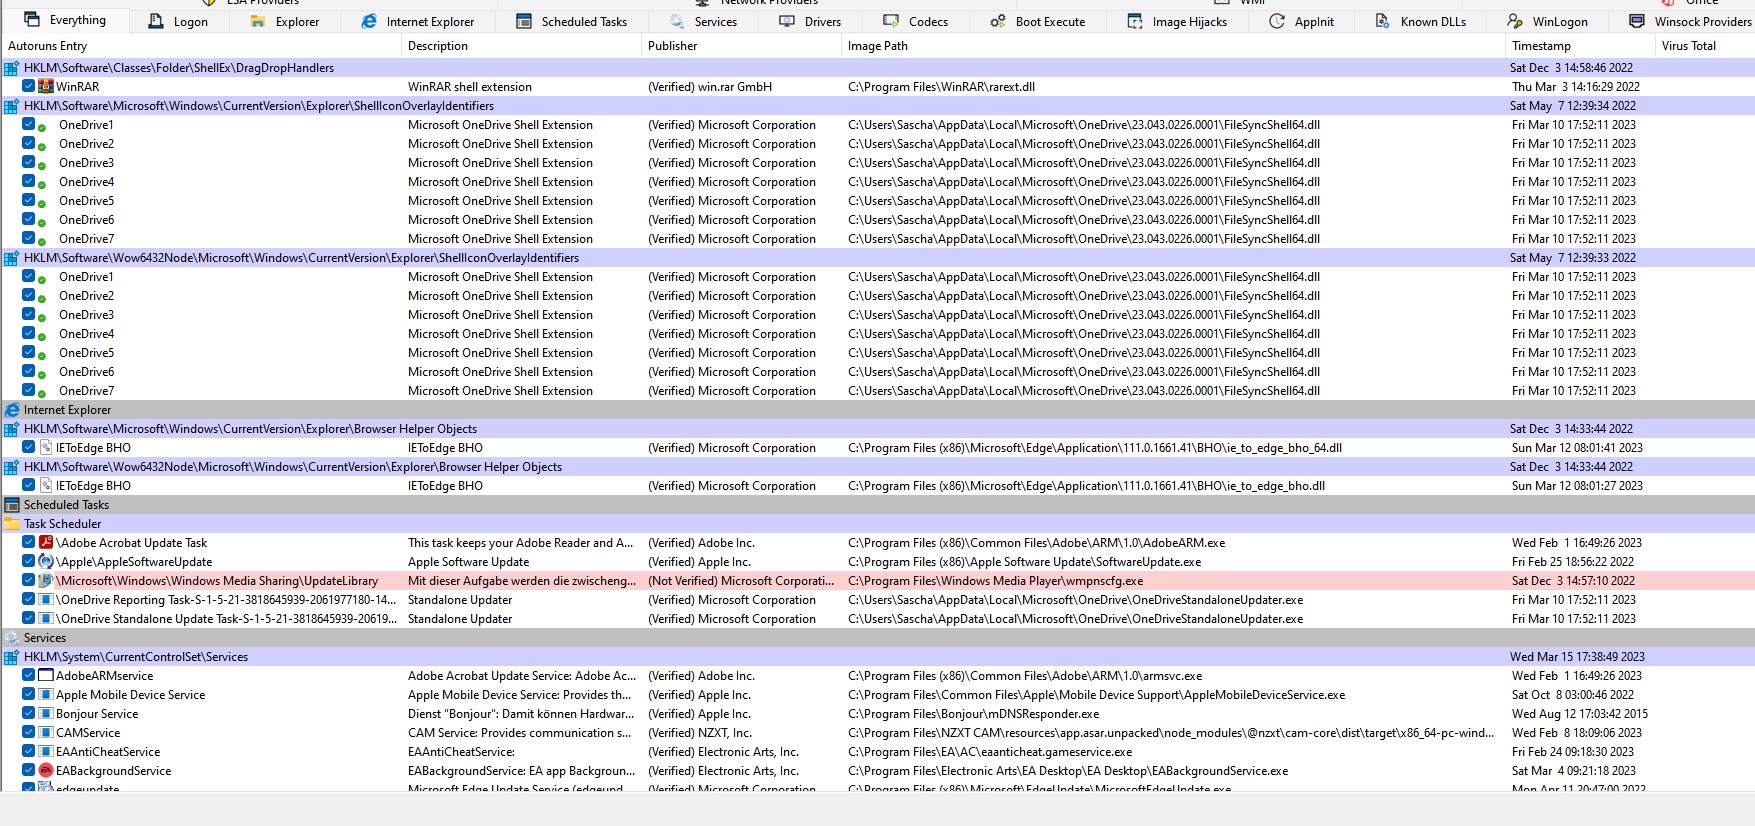1755x826 pixels.
Task: Open the Internet Explorer tab
Action: click(x=418, y=21)
